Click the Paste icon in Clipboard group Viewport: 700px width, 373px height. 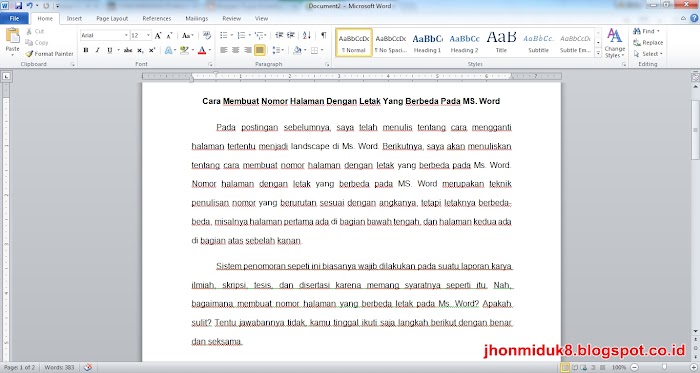[x=12, y=36]
